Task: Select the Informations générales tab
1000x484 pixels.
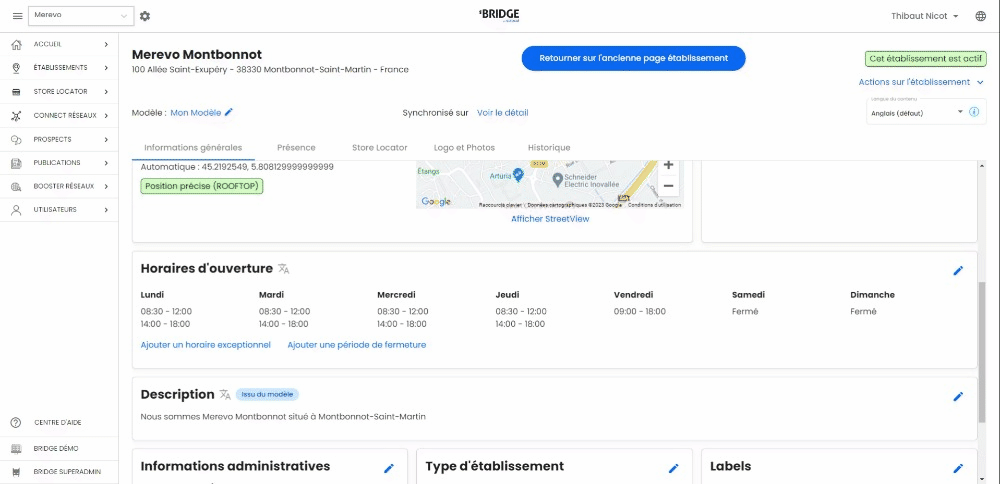Action: pyautogui.click(x=193, y=147)
